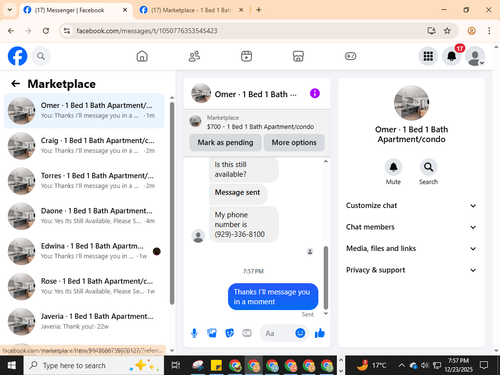This screenshot has height=375, width=500.
Task: Open the Marketplace storefront icon
Action: (x=298, y=56)
